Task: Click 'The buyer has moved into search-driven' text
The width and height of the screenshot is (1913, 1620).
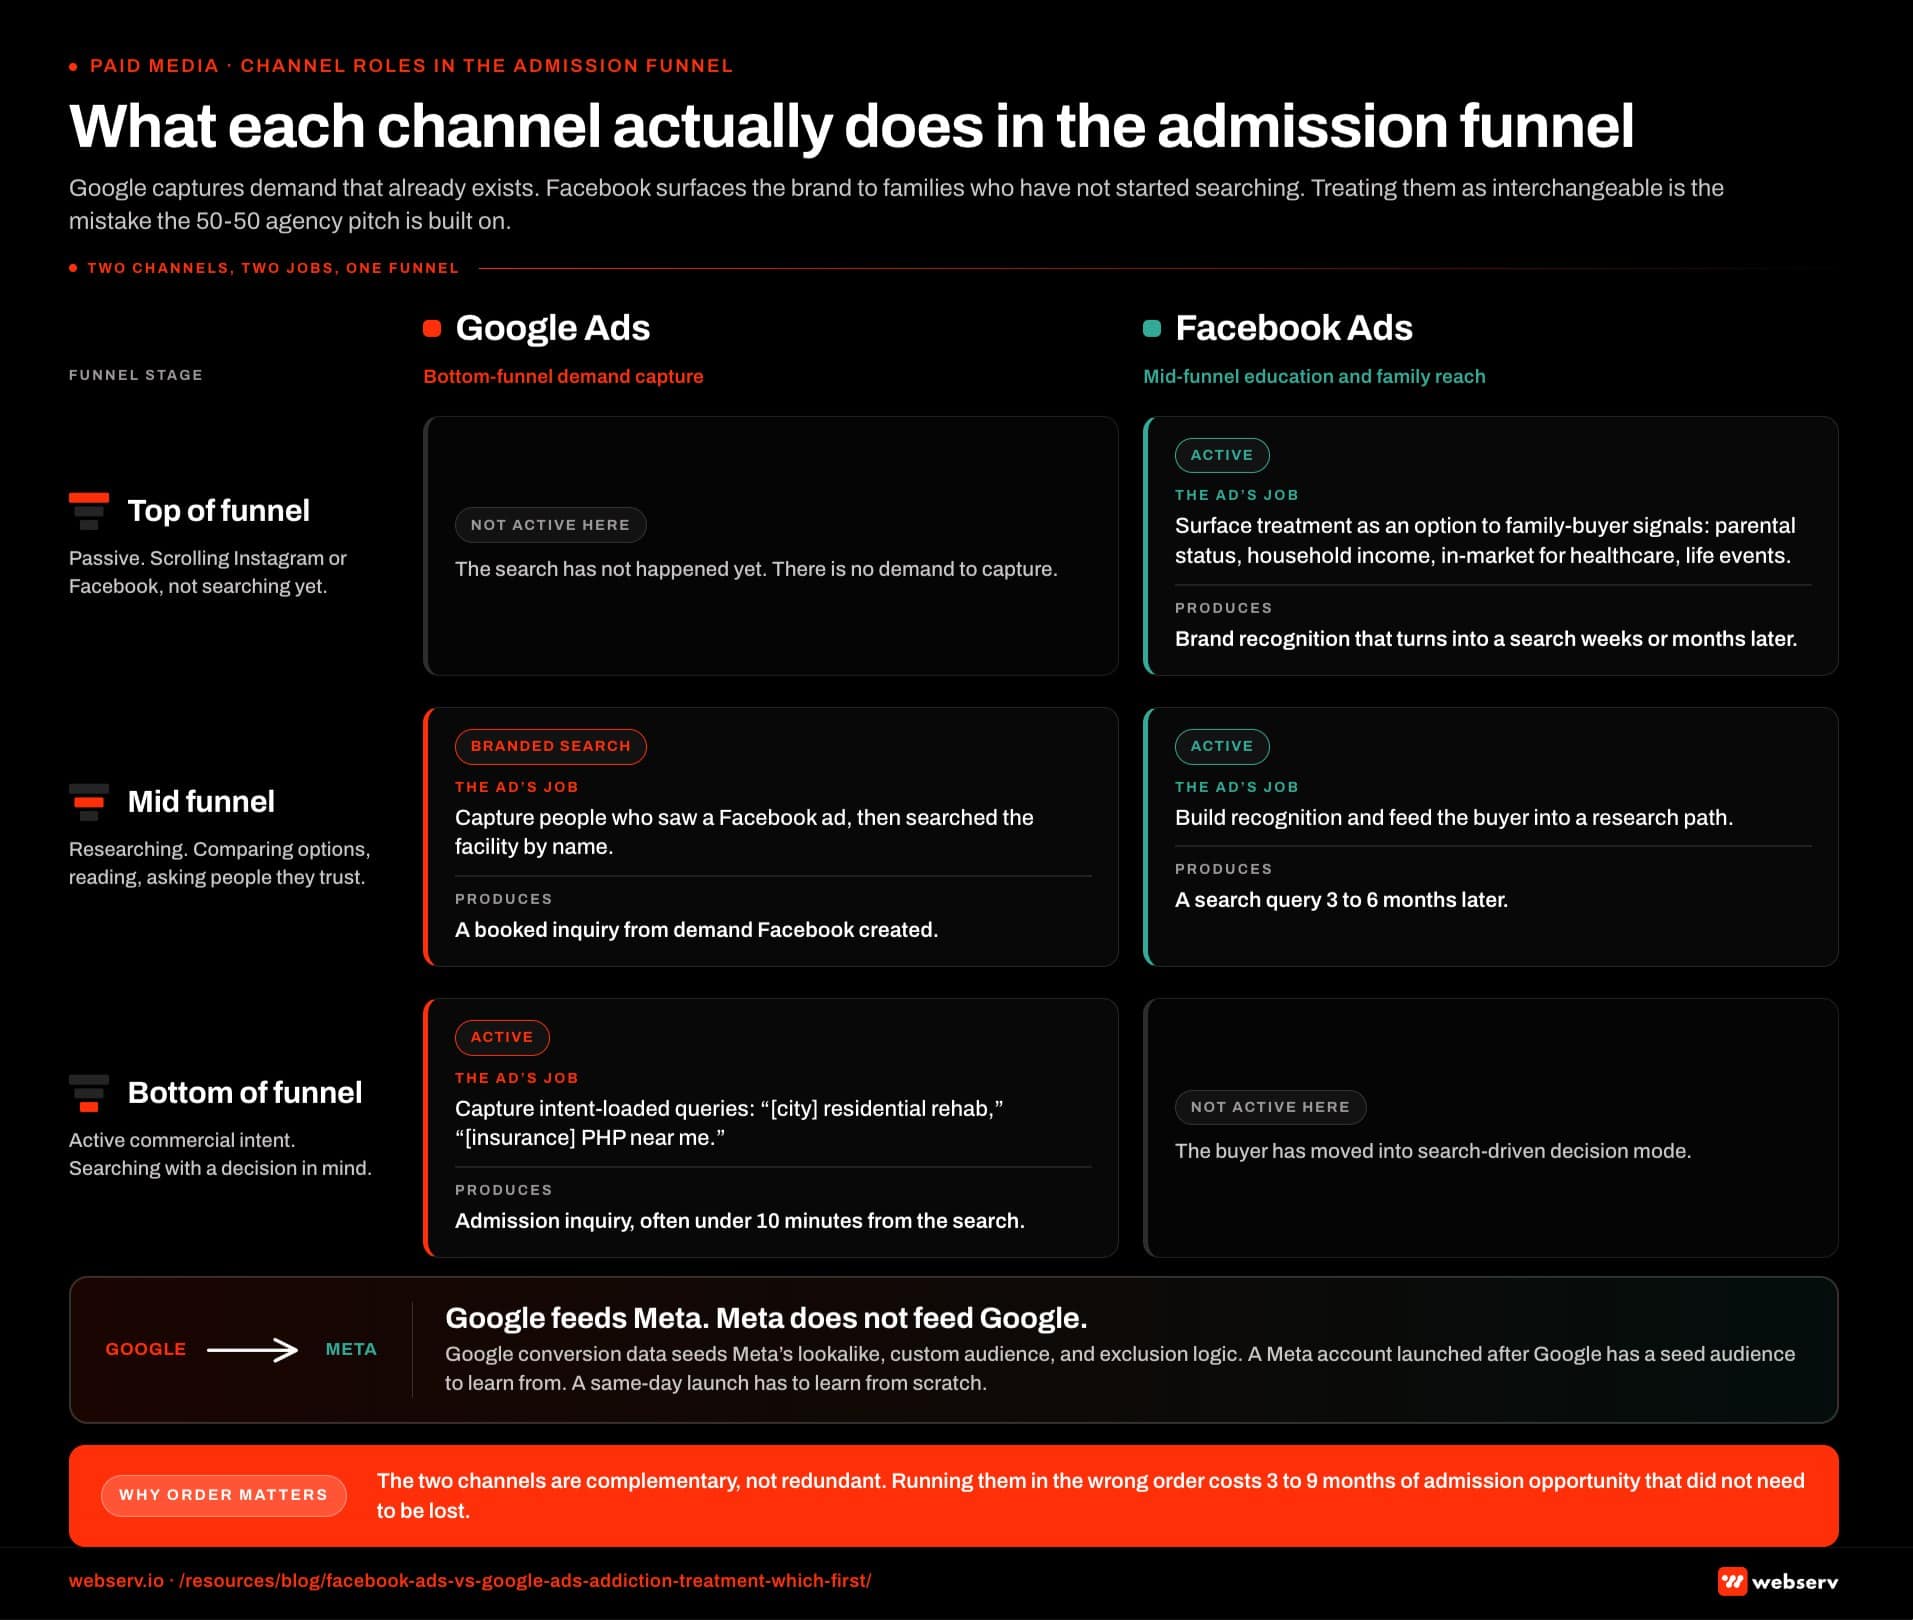Action: tap(1433, 1151)
